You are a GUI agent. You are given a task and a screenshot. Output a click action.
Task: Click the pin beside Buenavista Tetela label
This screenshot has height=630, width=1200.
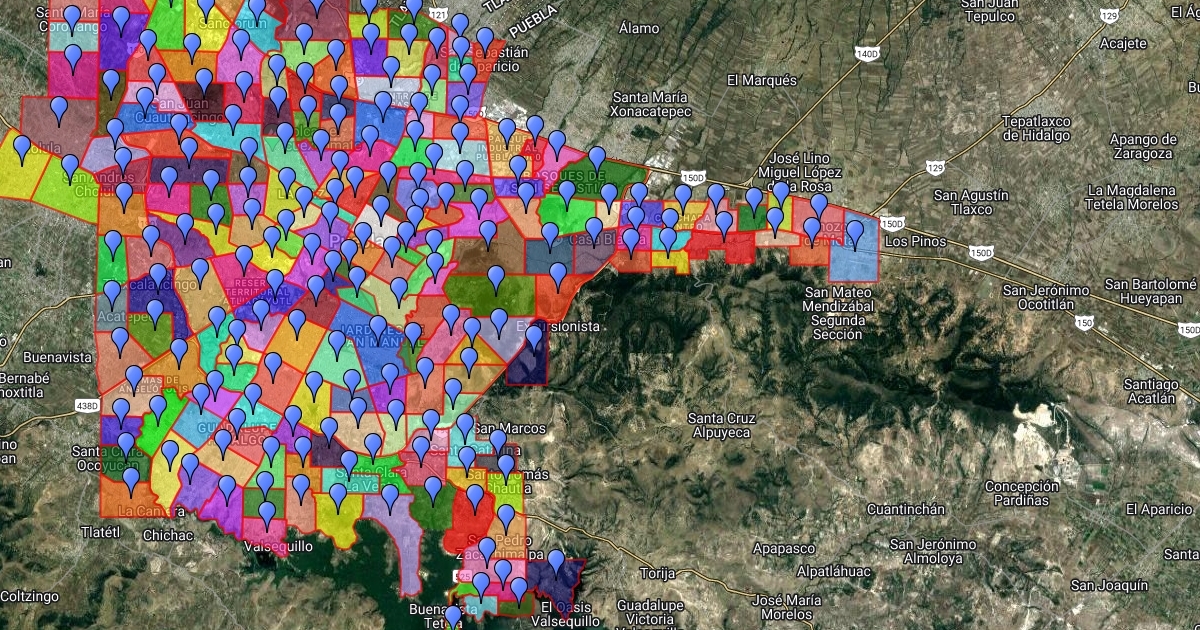pyautogui.click(x=453, y=618)
